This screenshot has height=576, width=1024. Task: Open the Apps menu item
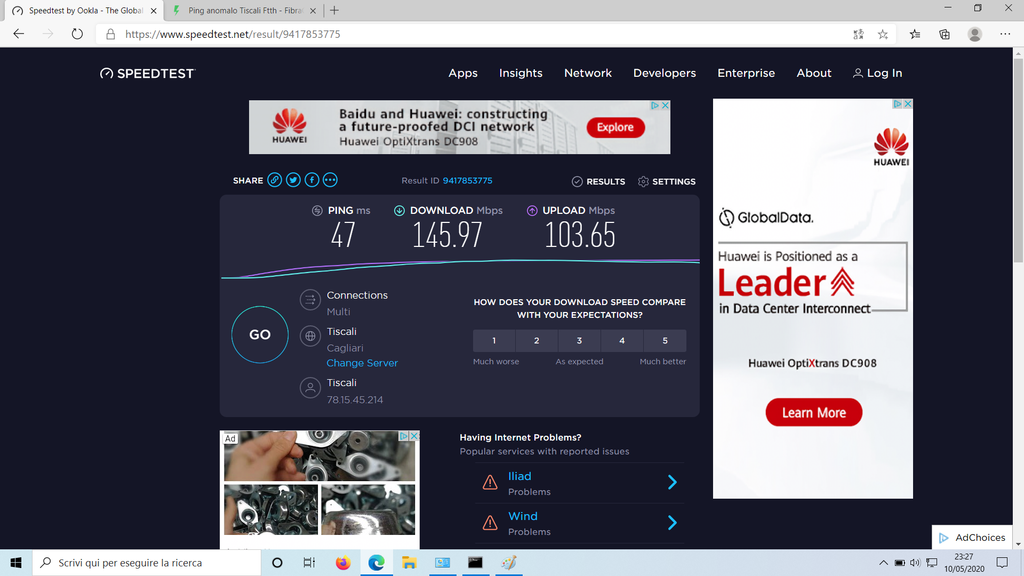click(x=462, y=73)
